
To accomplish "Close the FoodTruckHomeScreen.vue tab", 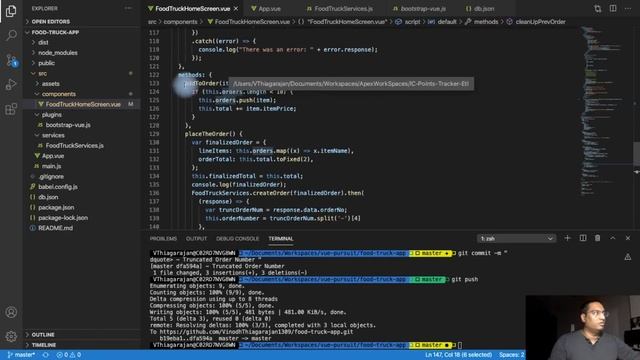I will coord(236,9).
